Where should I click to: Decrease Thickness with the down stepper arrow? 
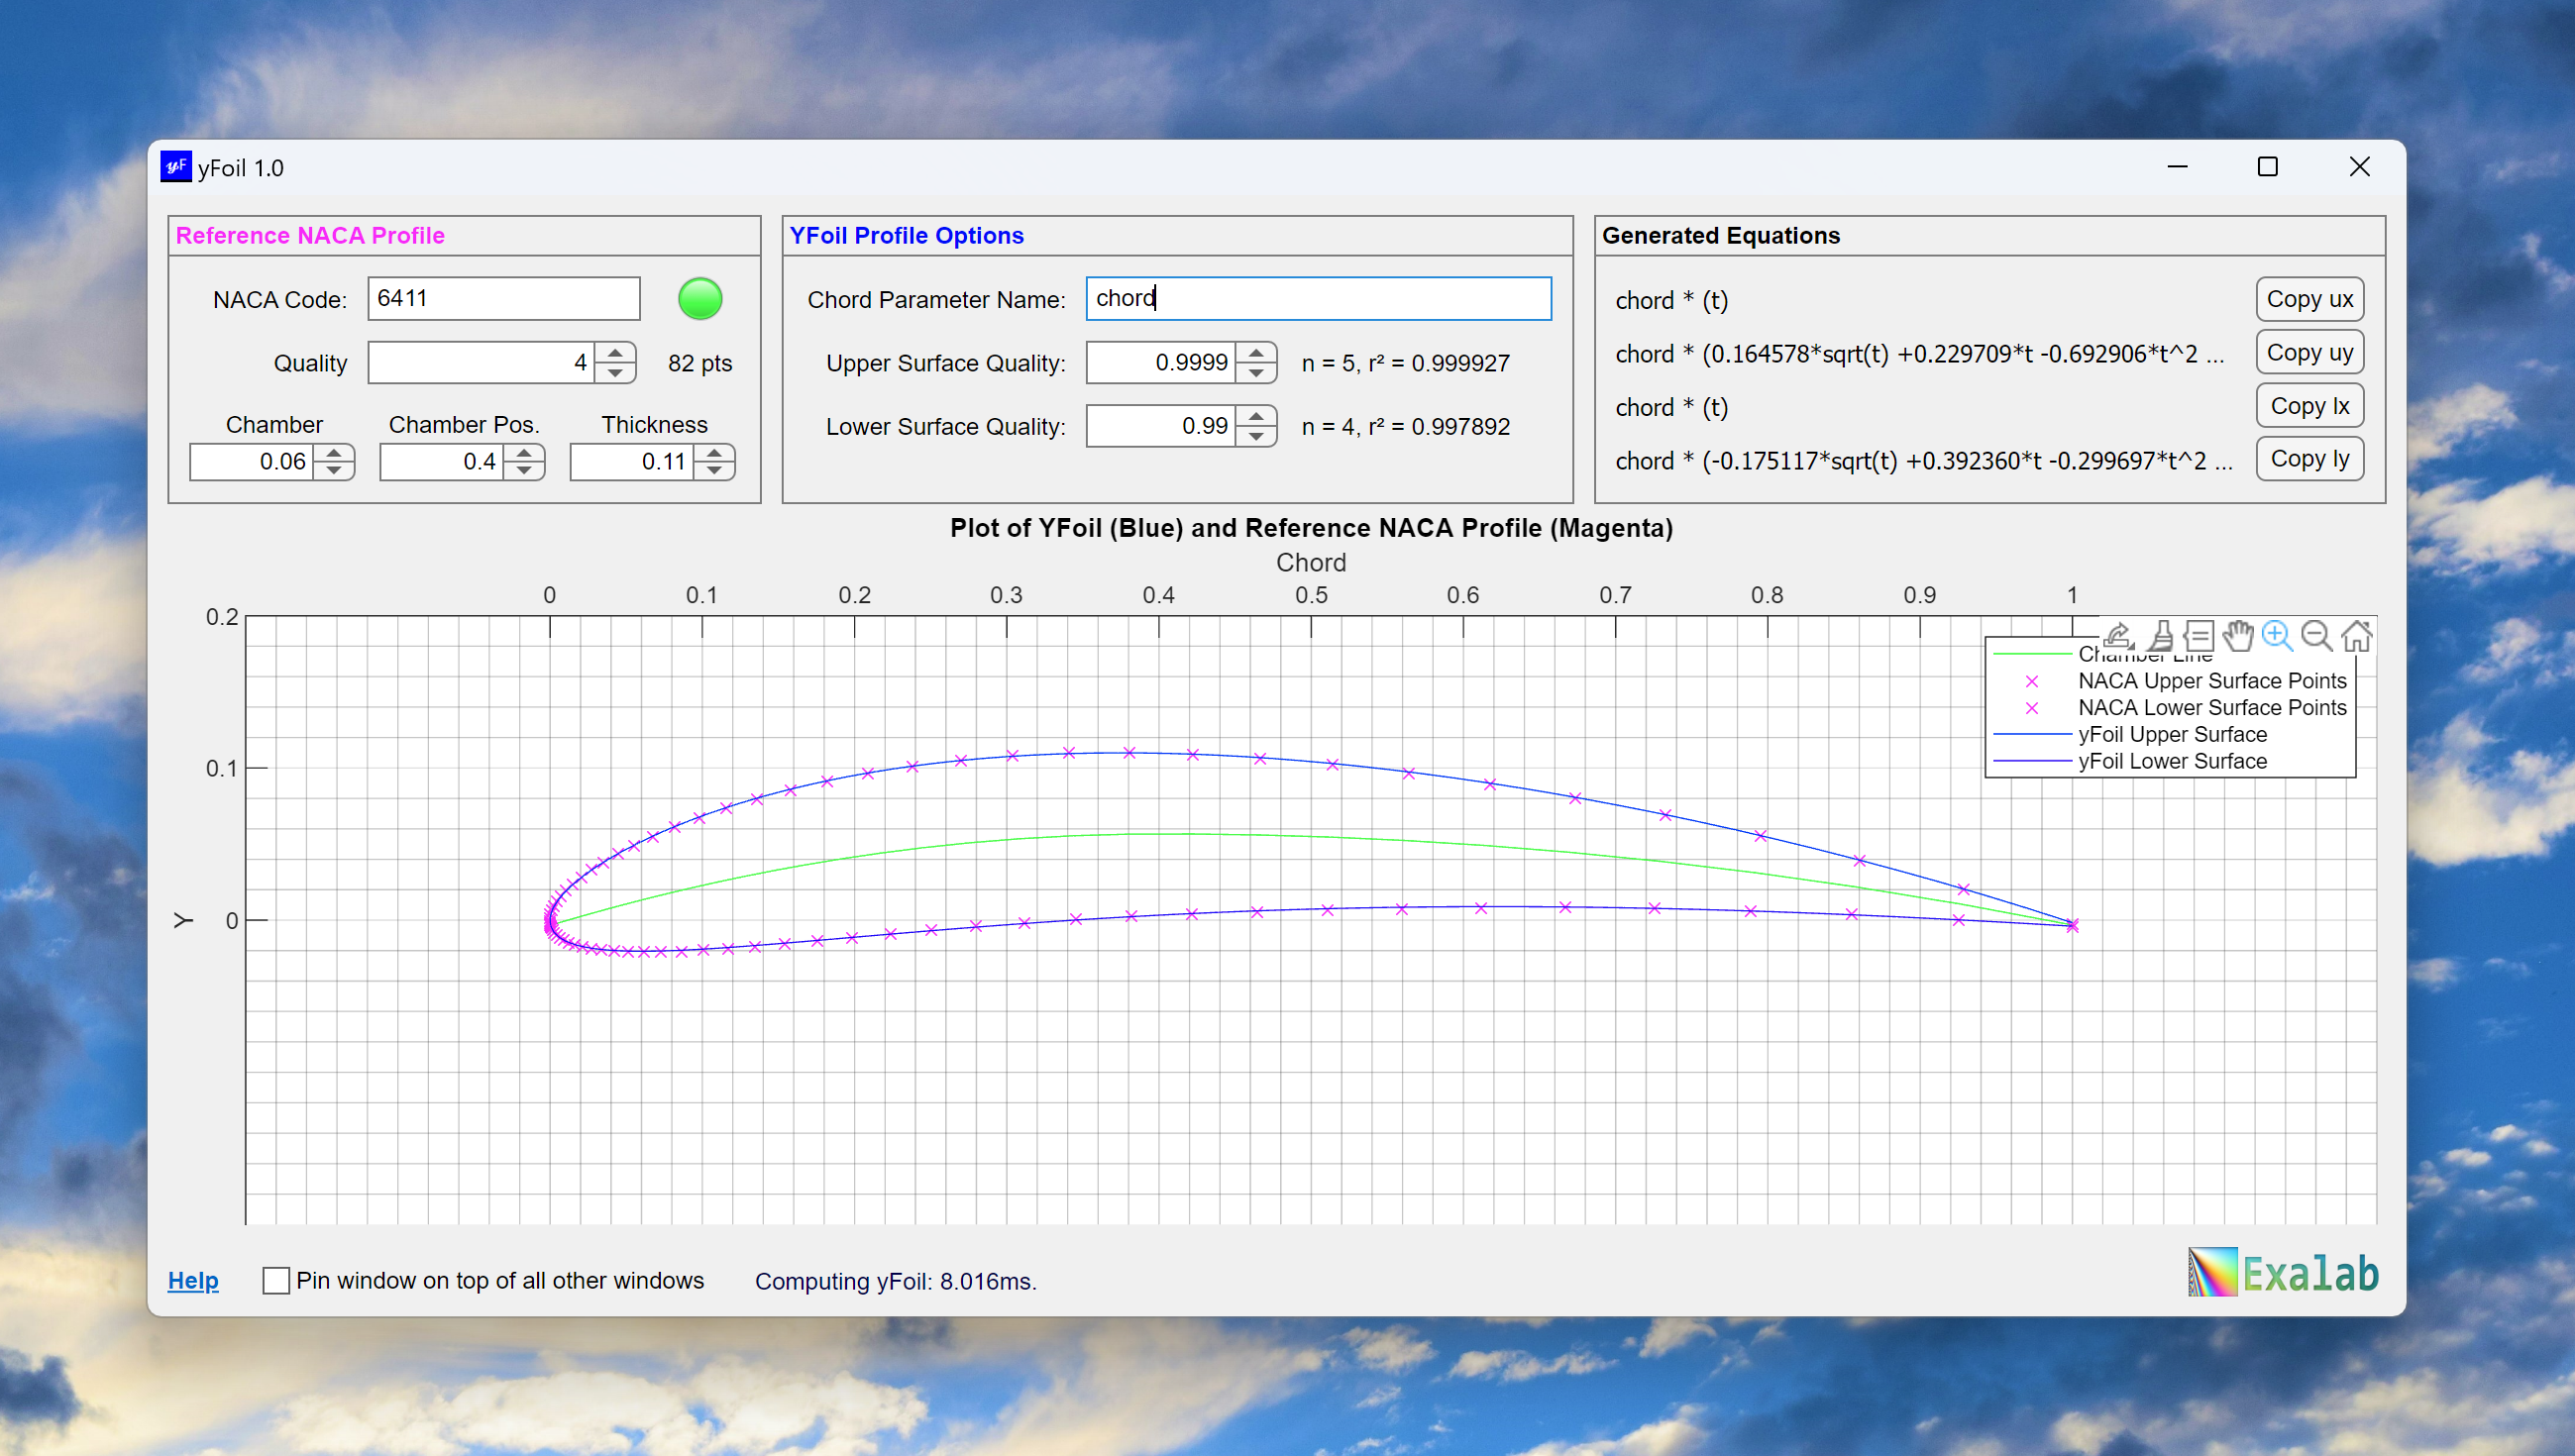[x=713, y=471]
